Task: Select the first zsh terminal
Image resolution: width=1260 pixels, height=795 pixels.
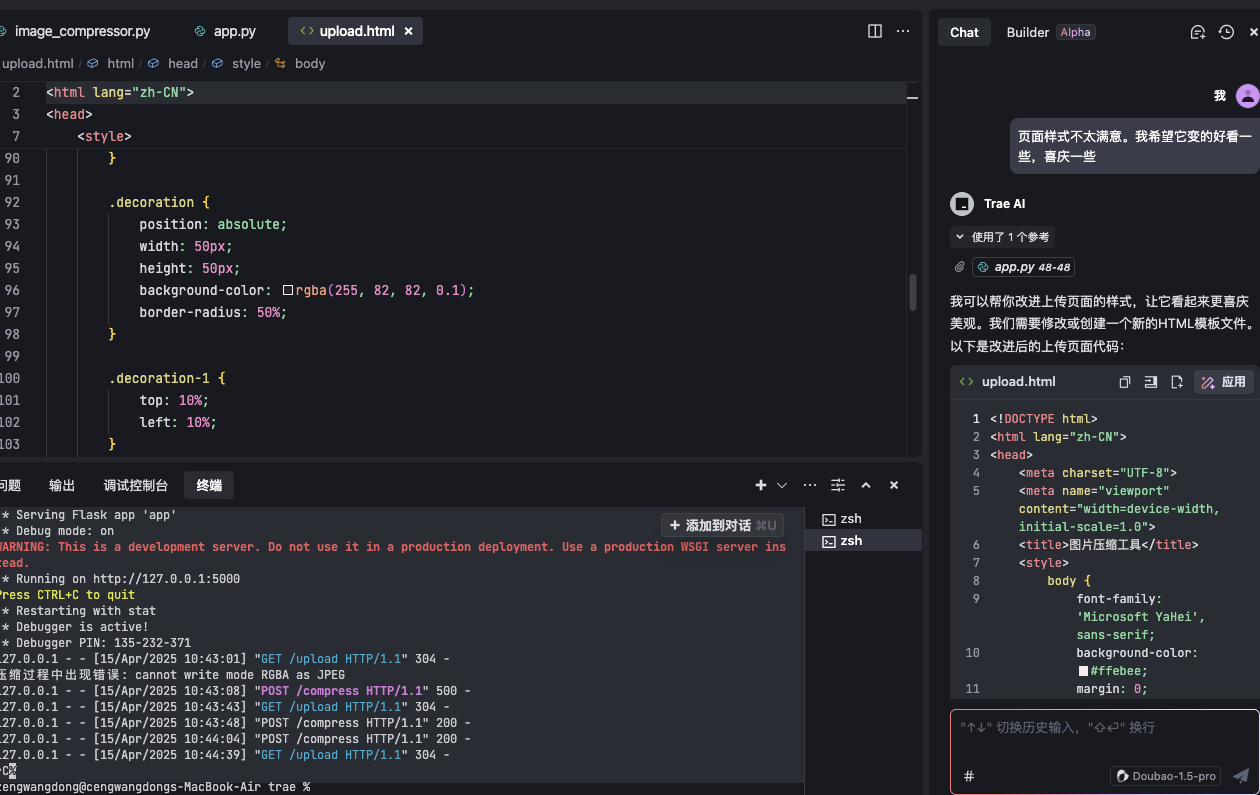Action: 863,519
